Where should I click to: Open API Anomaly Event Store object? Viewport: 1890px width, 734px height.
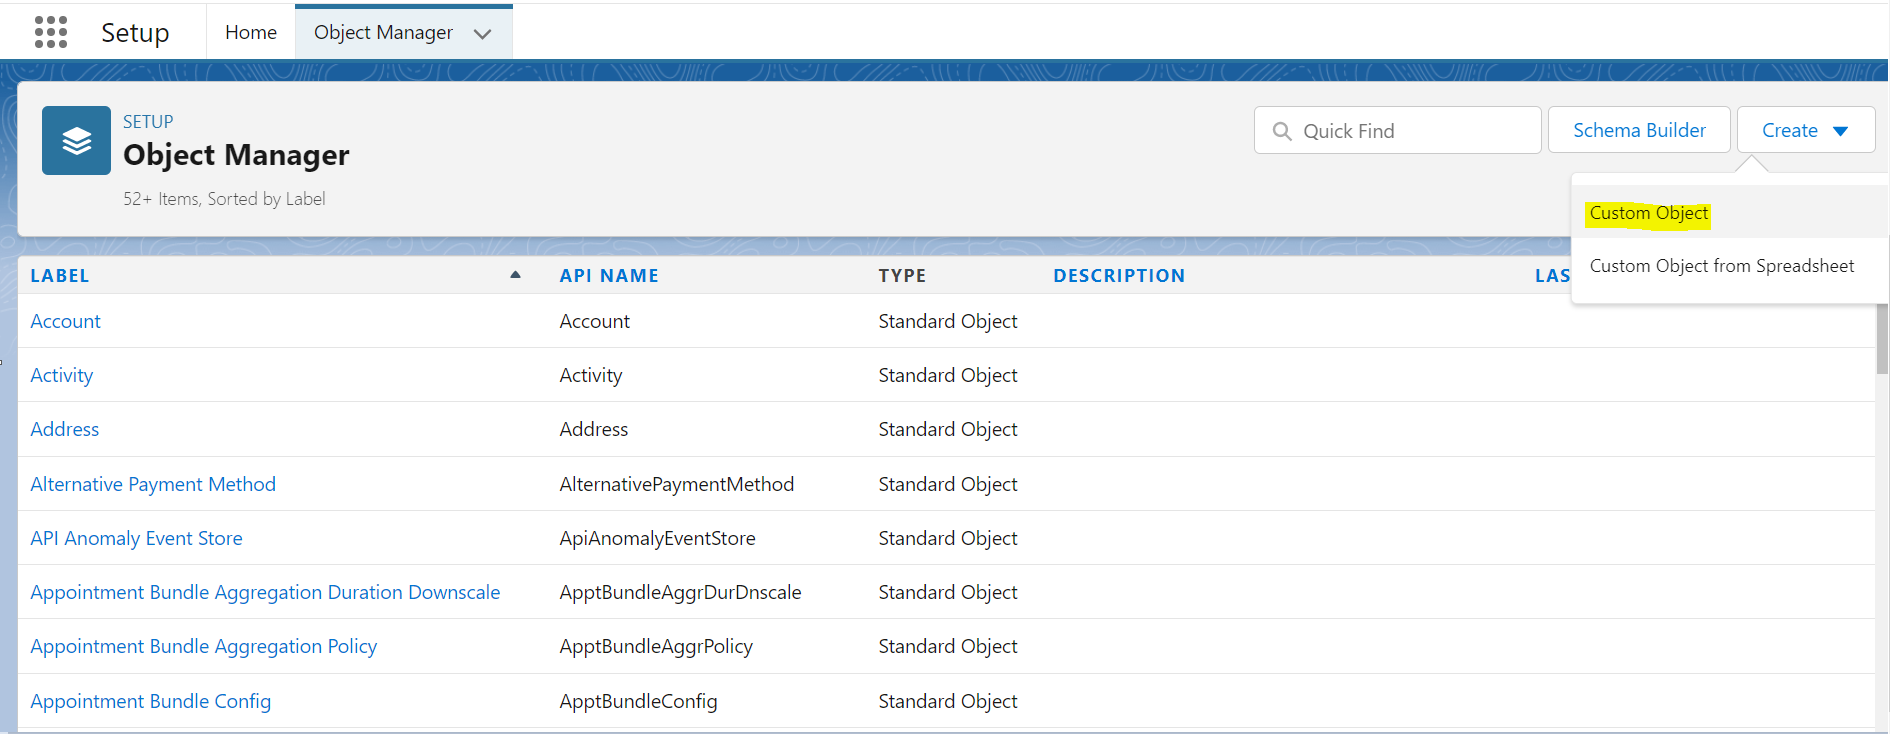[x=136, y=538]
